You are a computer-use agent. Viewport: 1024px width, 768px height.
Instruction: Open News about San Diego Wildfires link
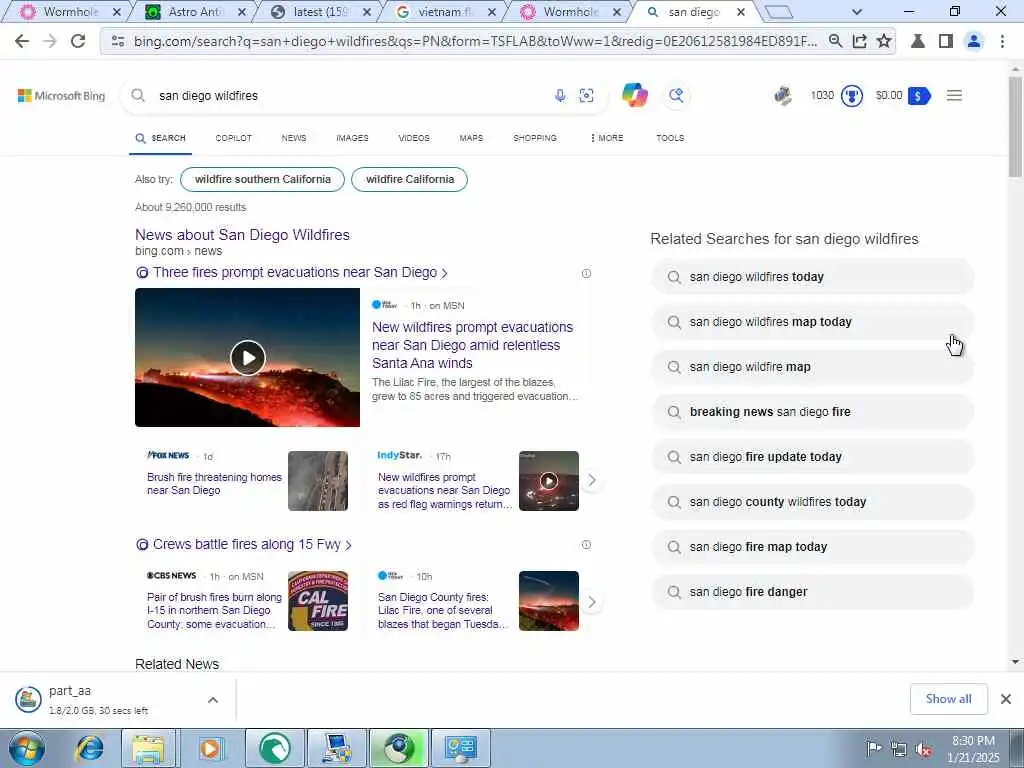(242, 235)
